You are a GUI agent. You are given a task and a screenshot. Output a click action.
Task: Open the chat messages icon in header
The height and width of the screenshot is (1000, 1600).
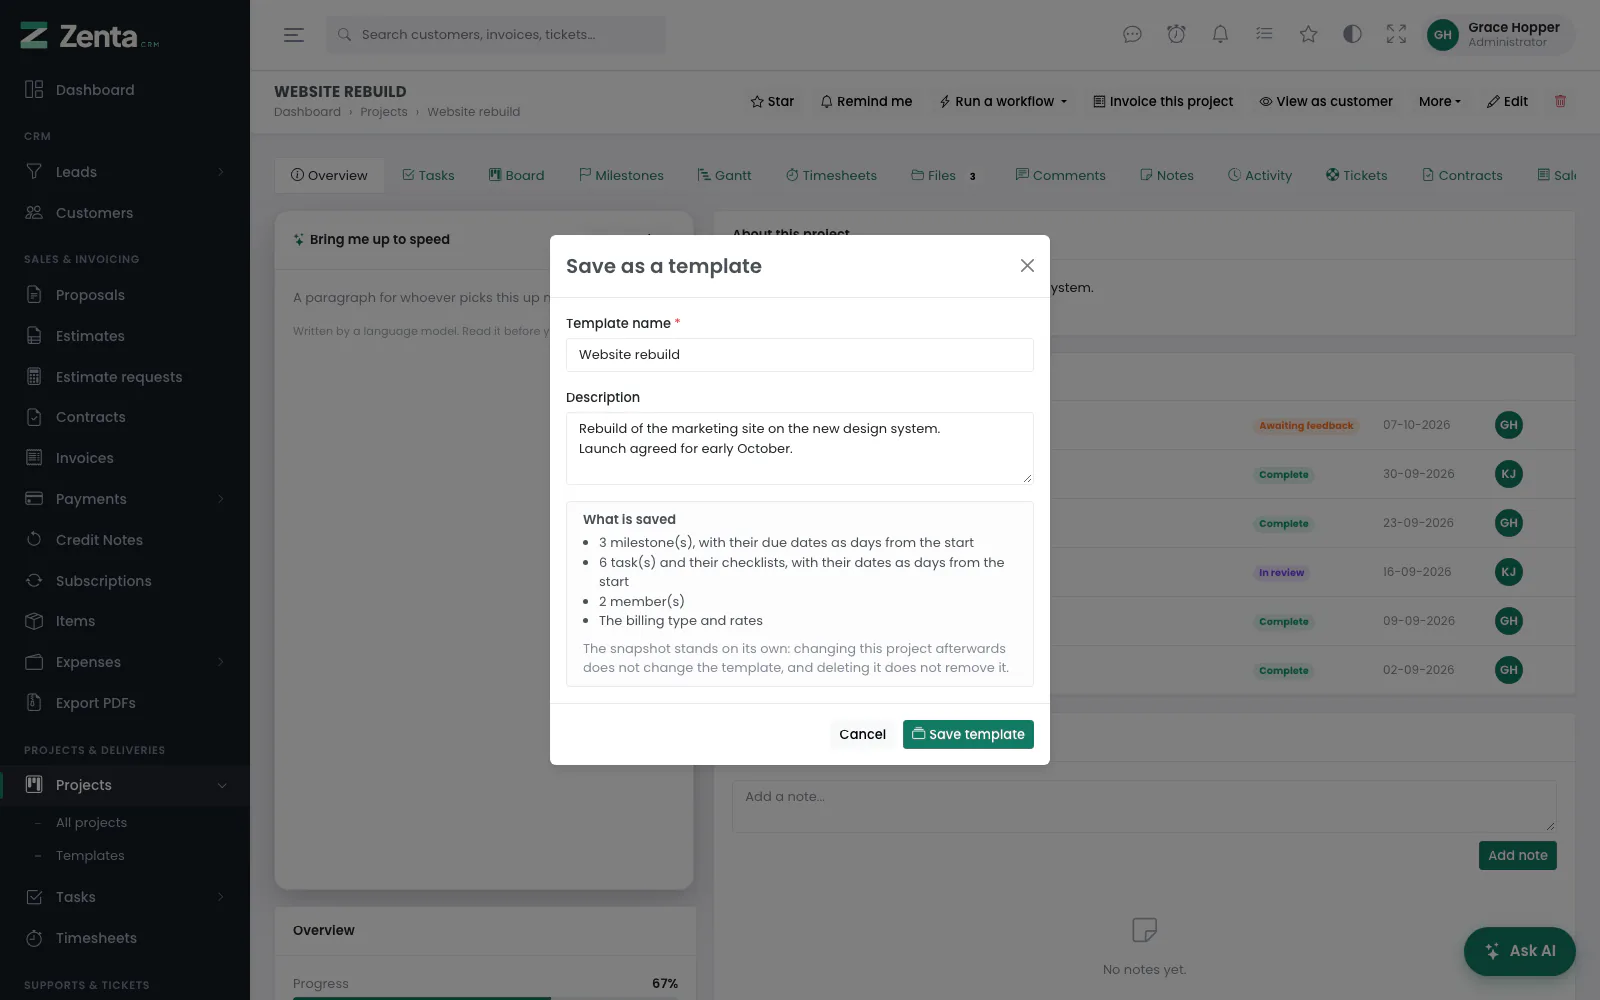[x=1132, y=35]
